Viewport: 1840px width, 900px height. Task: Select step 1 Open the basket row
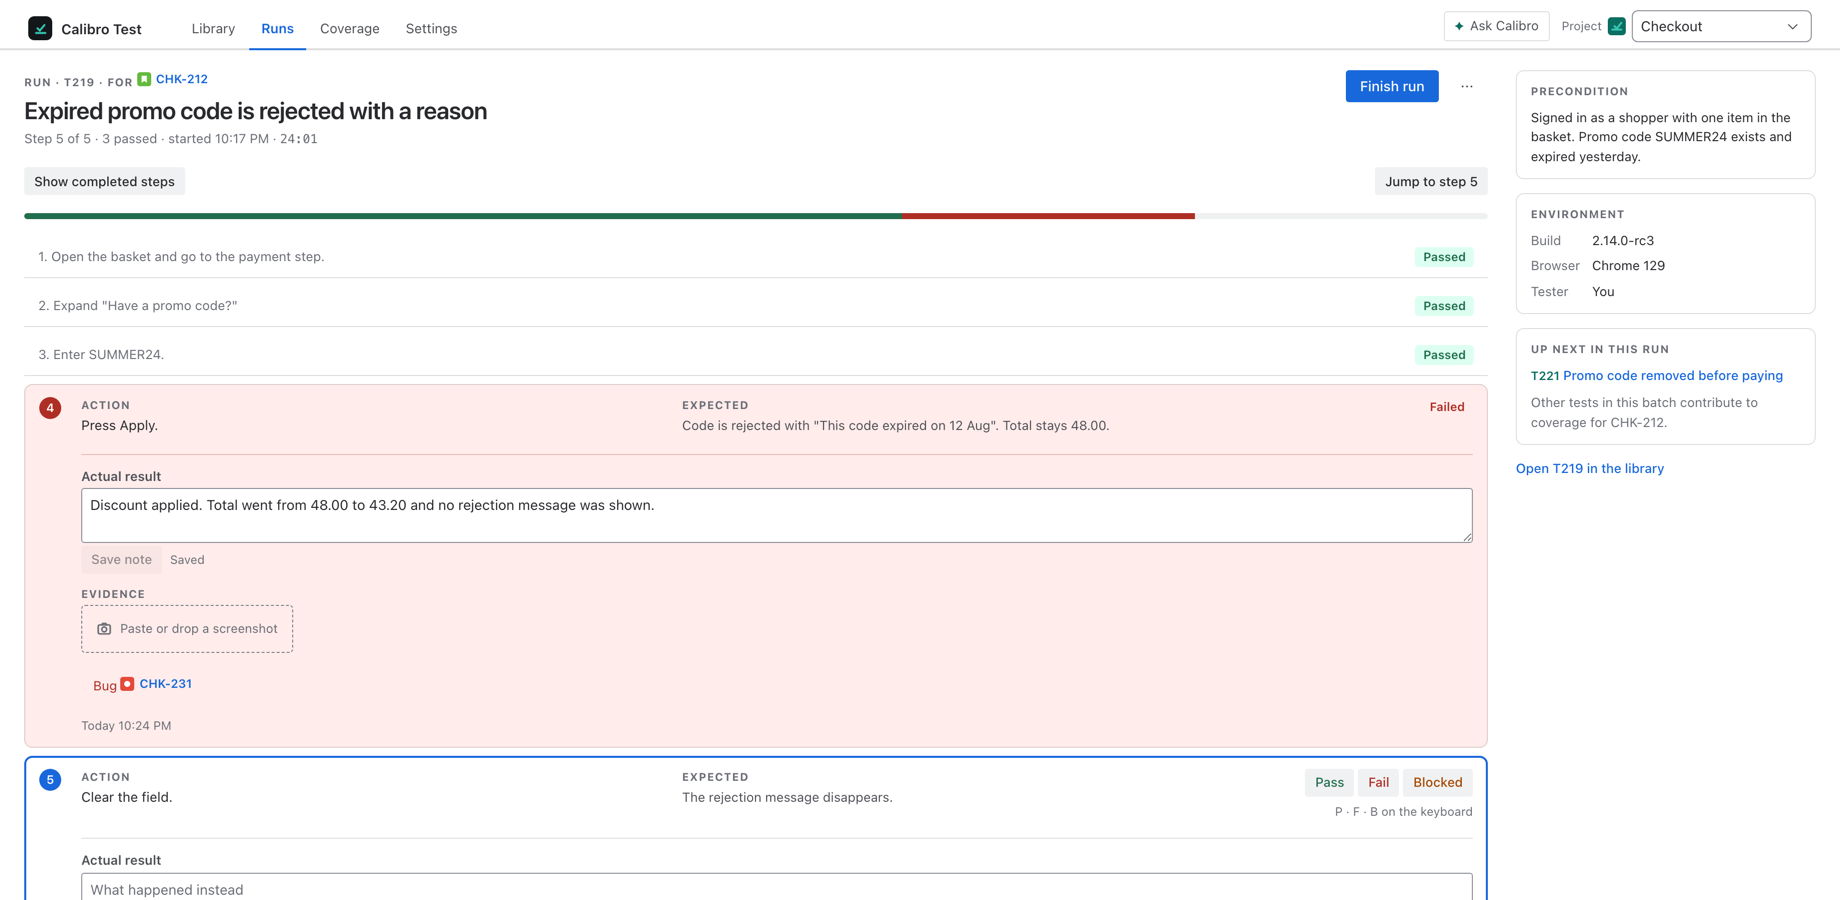[756, 257]
